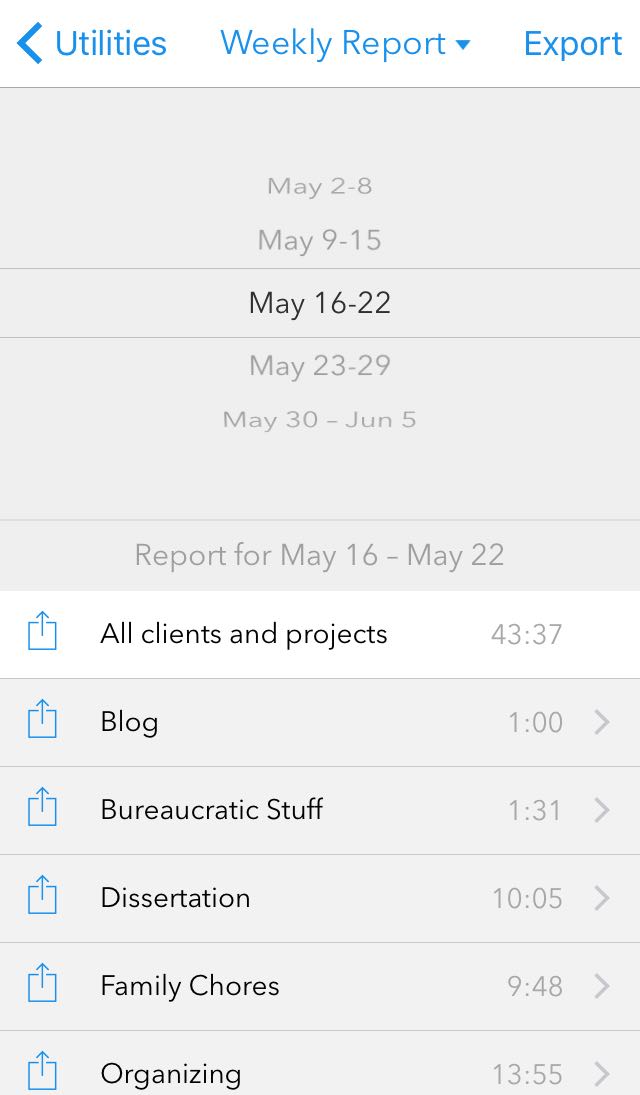The width and height of the screenshot is (640, 1095).
Task: Open the Organizing project row
Action: click(320, 1073)
